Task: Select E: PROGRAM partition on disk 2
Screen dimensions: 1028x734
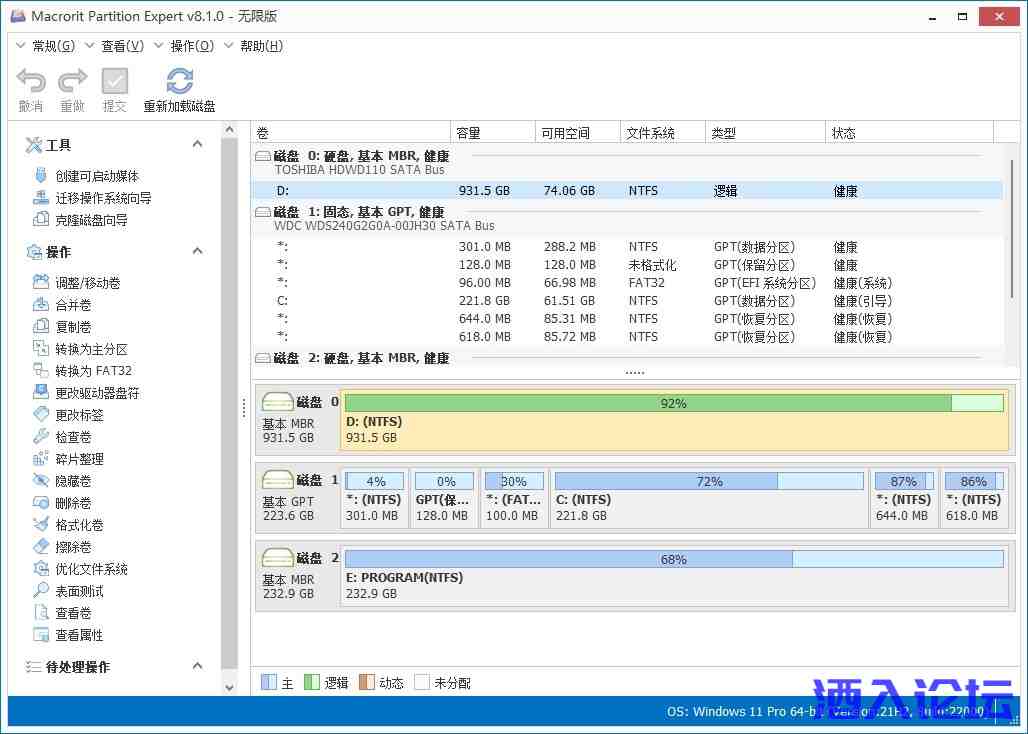Action: pos(673,578)
